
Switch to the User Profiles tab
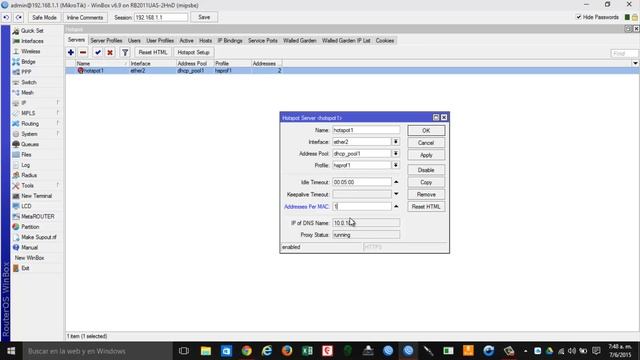160,40
